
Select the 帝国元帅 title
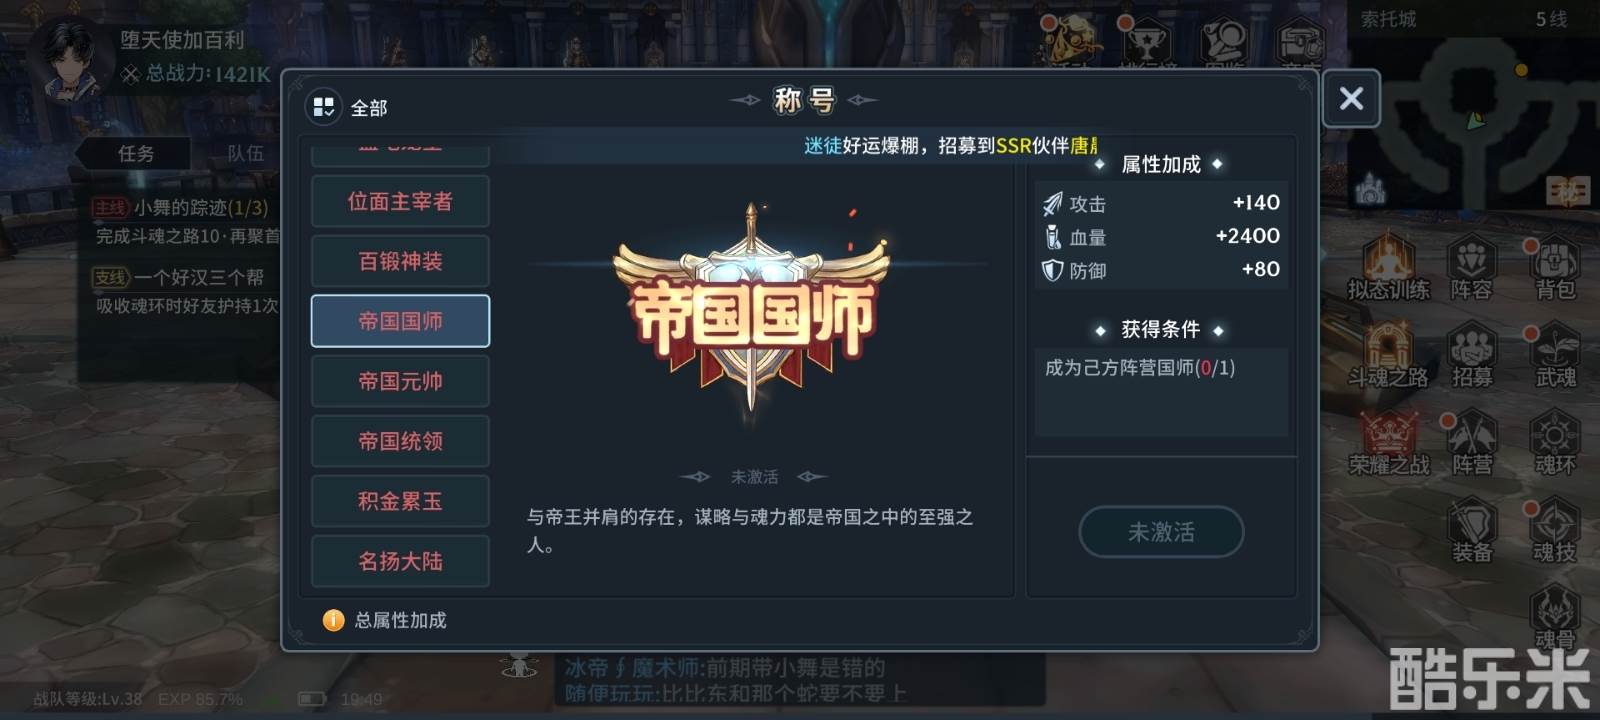[x=400, y=381]
